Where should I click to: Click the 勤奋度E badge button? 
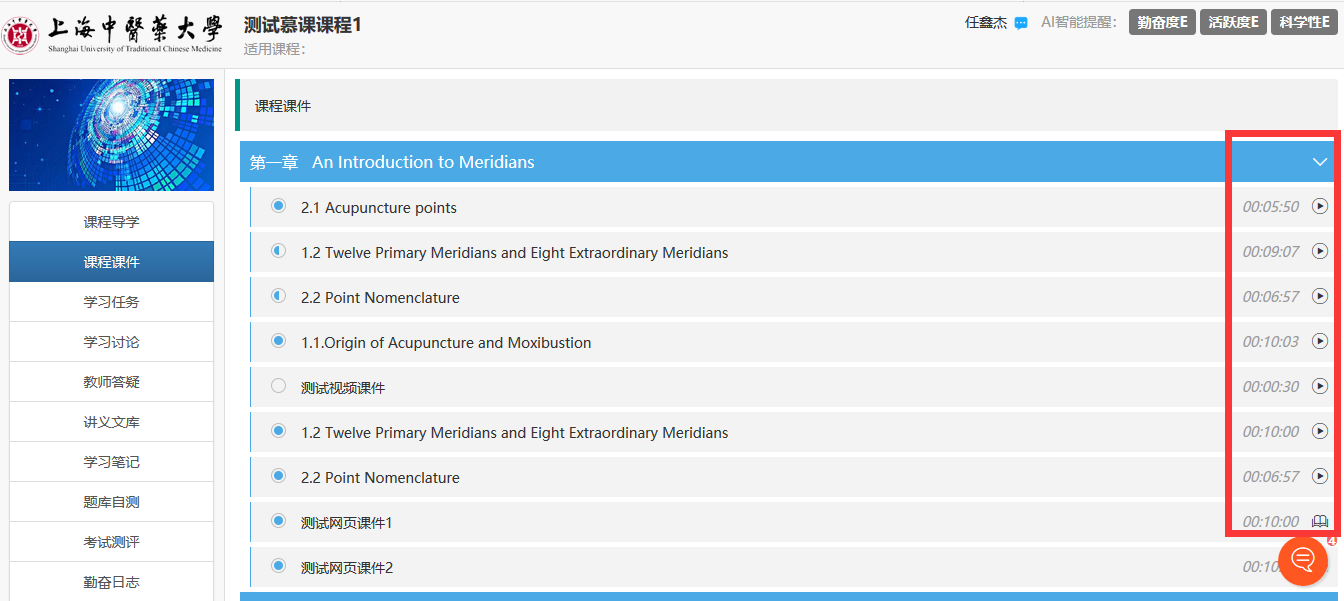[1162, 22]
